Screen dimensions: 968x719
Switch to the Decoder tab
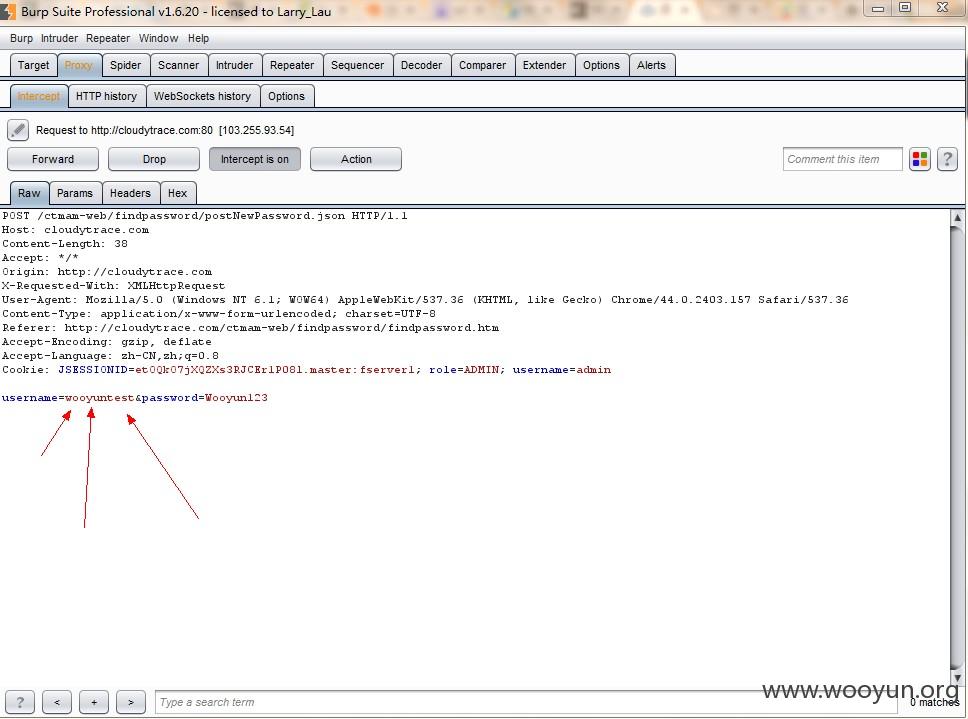click(x=422, y=65)
